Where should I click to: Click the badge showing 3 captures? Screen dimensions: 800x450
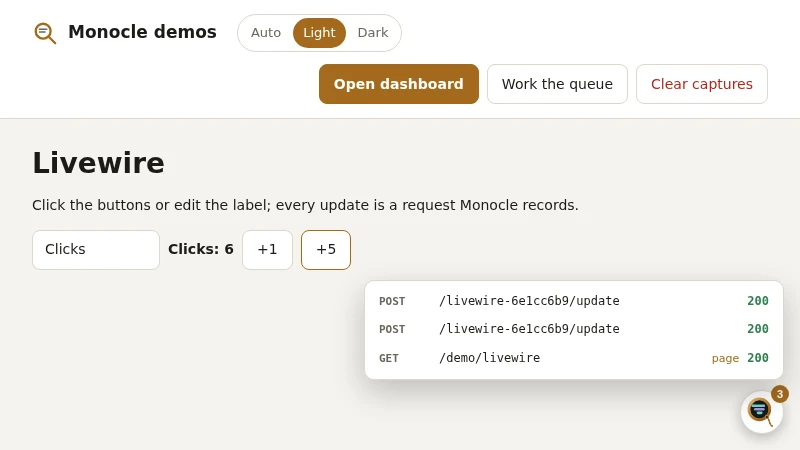tap(780, 394)
